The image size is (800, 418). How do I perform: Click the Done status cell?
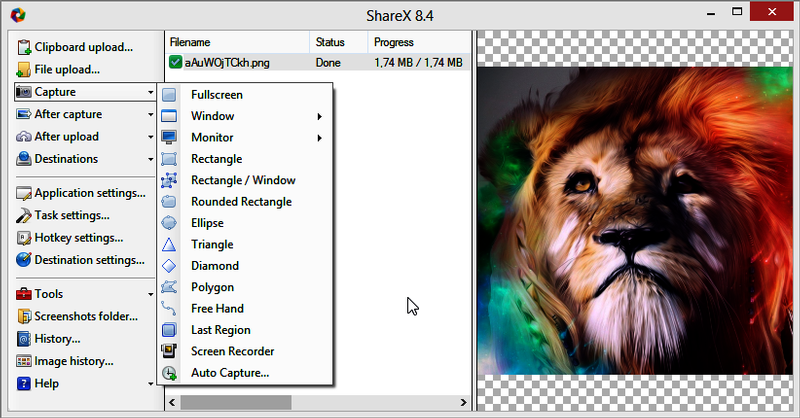pos(328,62)
